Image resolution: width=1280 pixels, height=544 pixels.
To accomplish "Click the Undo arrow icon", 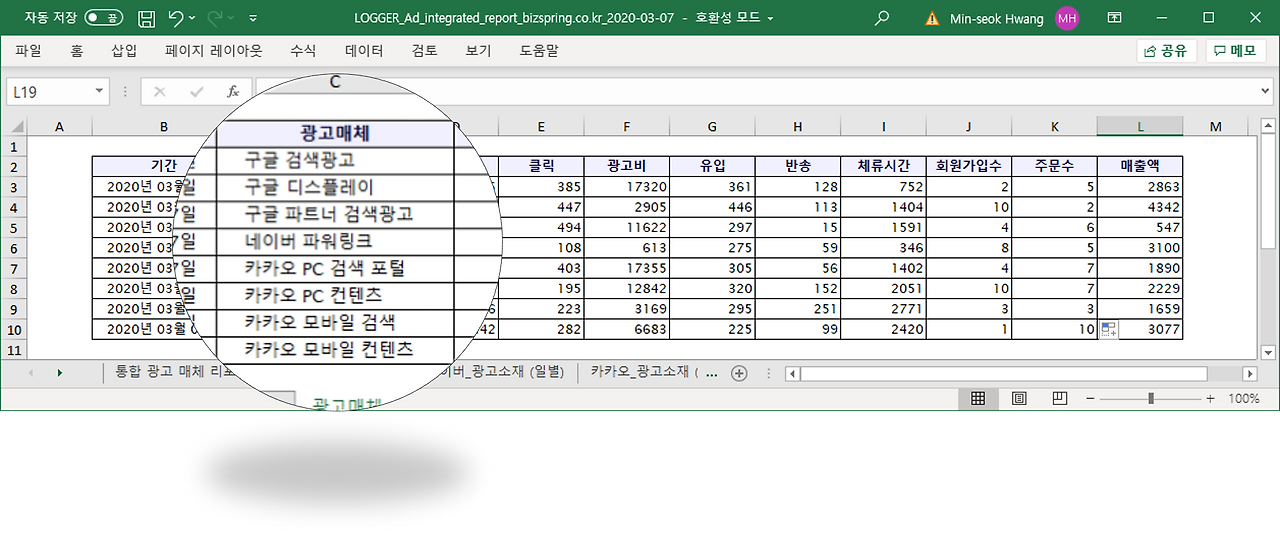I will pos(176,18).
